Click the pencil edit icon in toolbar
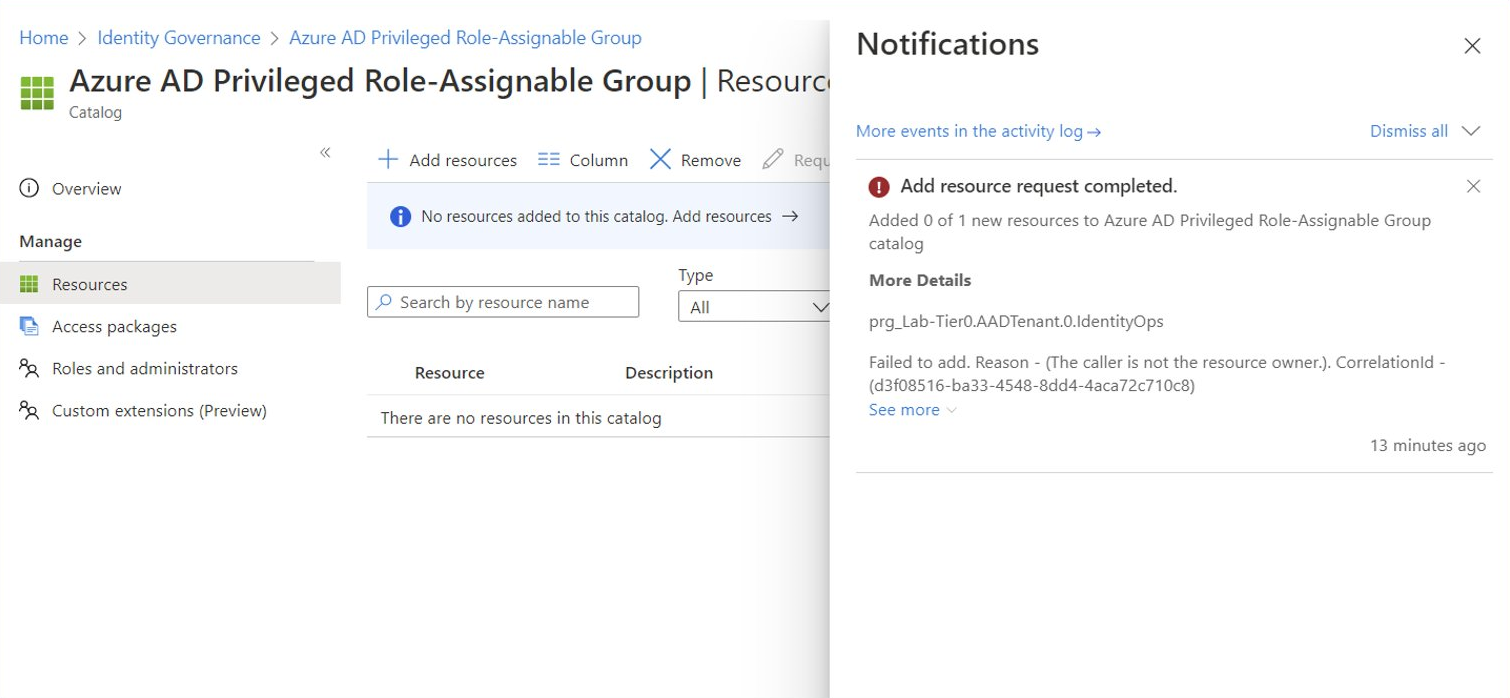The height and width of the screenshot is (698, 1510). [x=772, y=159]
